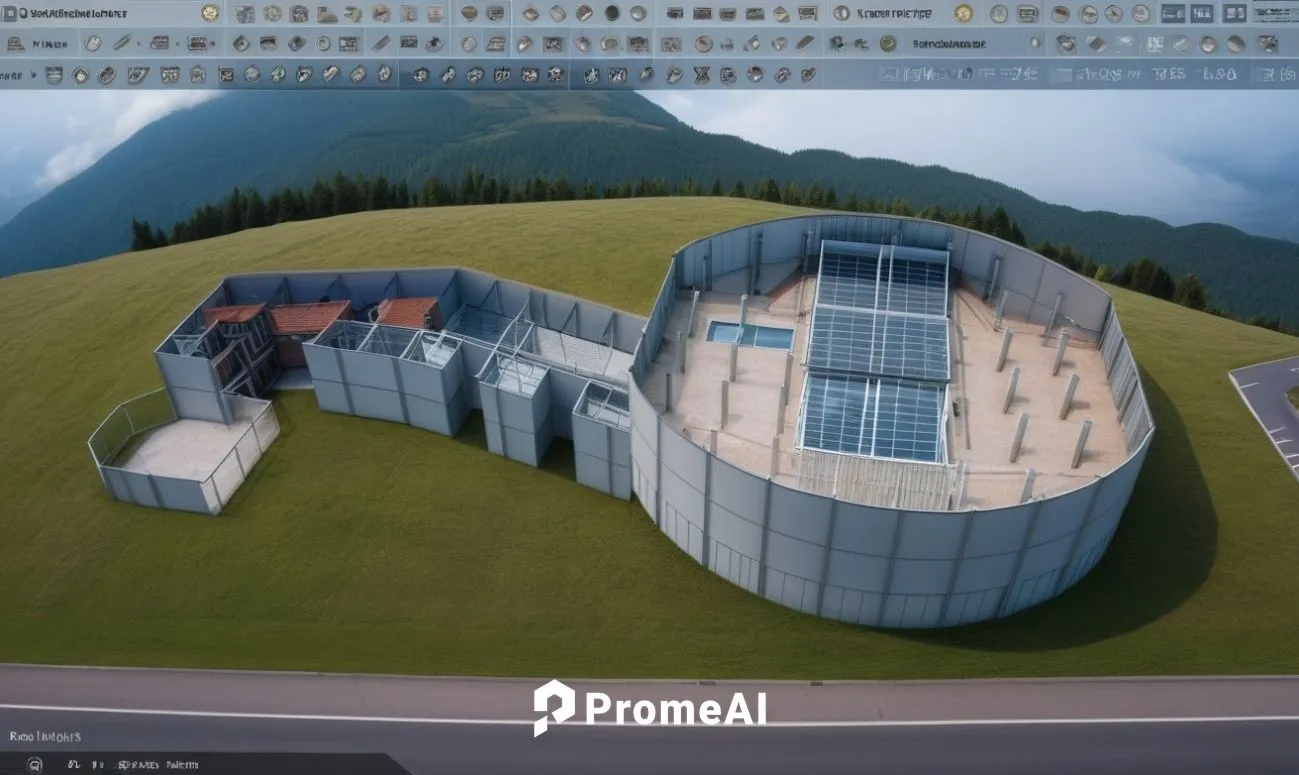Click the gold round icon directly left of the second-row text label
The height and width of the screenshot is (775, 1299).
(x=887, y=43)
